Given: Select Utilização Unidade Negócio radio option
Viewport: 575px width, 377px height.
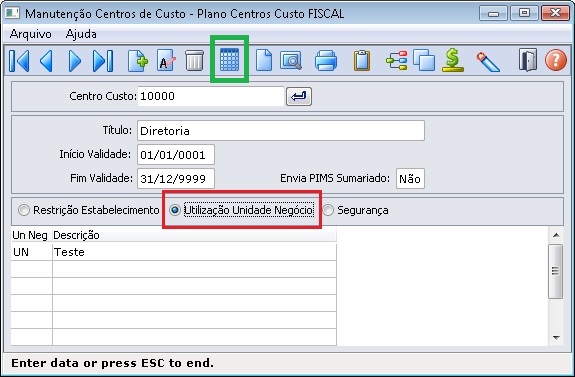Looking at the screenshot, I should (242, 210).
